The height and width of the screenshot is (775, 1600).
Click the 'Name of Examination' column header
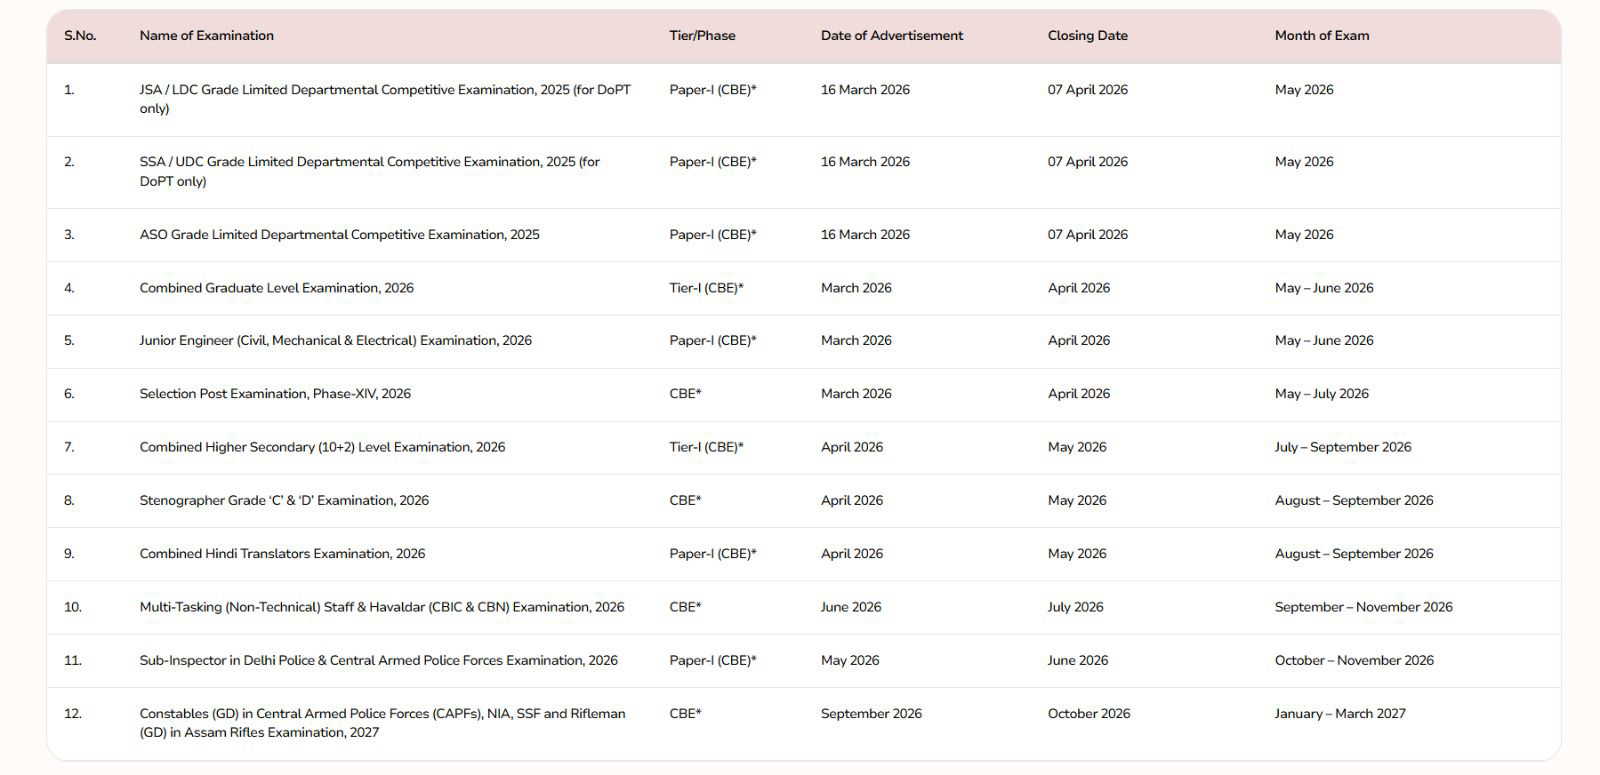(x=206, y=36)
